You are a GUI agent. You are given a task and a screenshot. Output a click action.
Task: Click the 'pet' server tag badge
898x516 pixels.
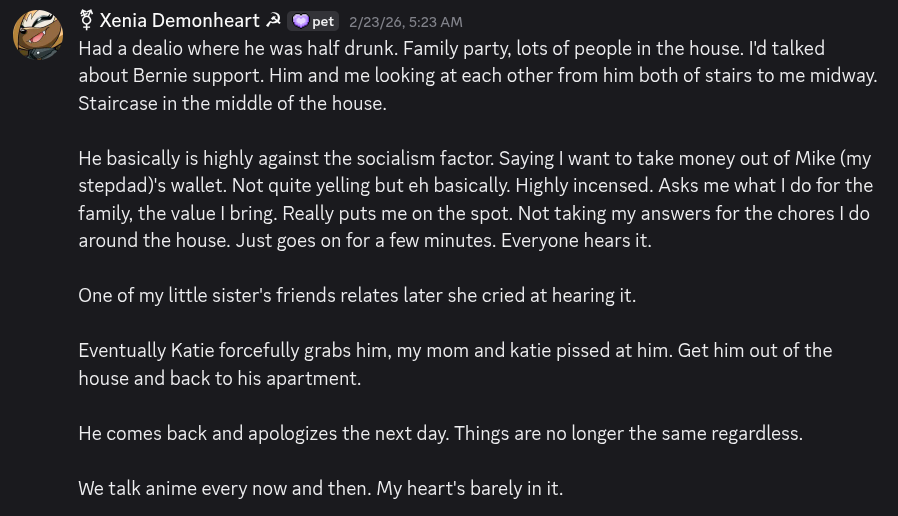coord(314,21)
